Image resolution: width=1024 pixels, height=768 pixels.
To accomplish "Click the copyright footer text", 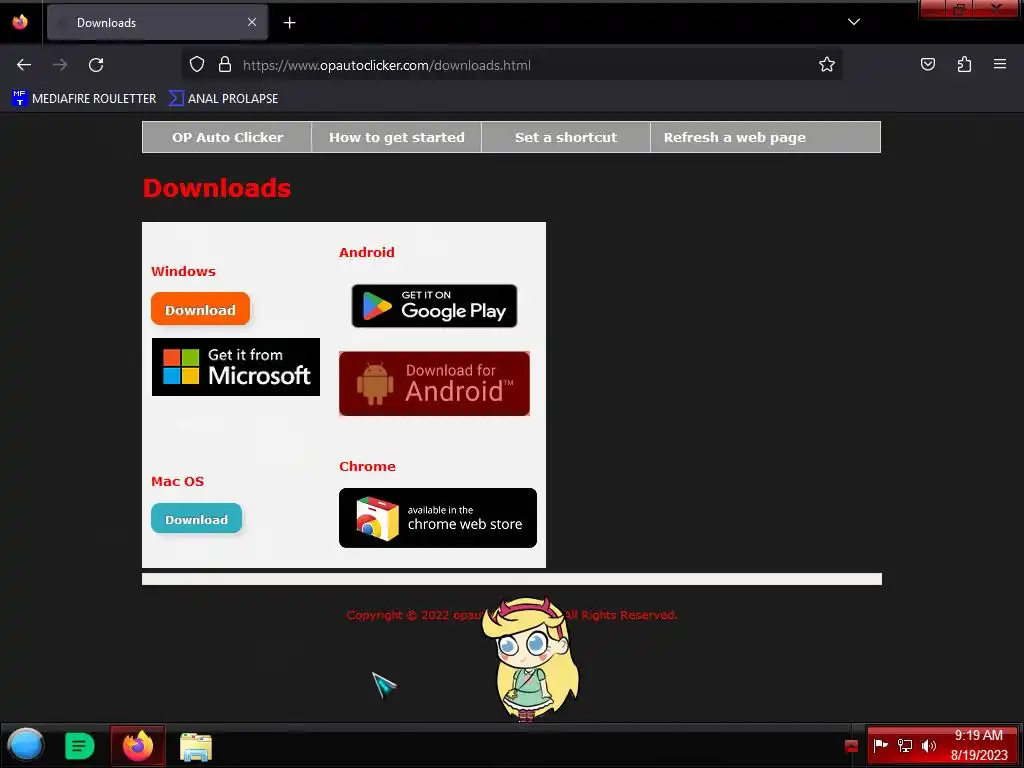I will click(512, 615).
